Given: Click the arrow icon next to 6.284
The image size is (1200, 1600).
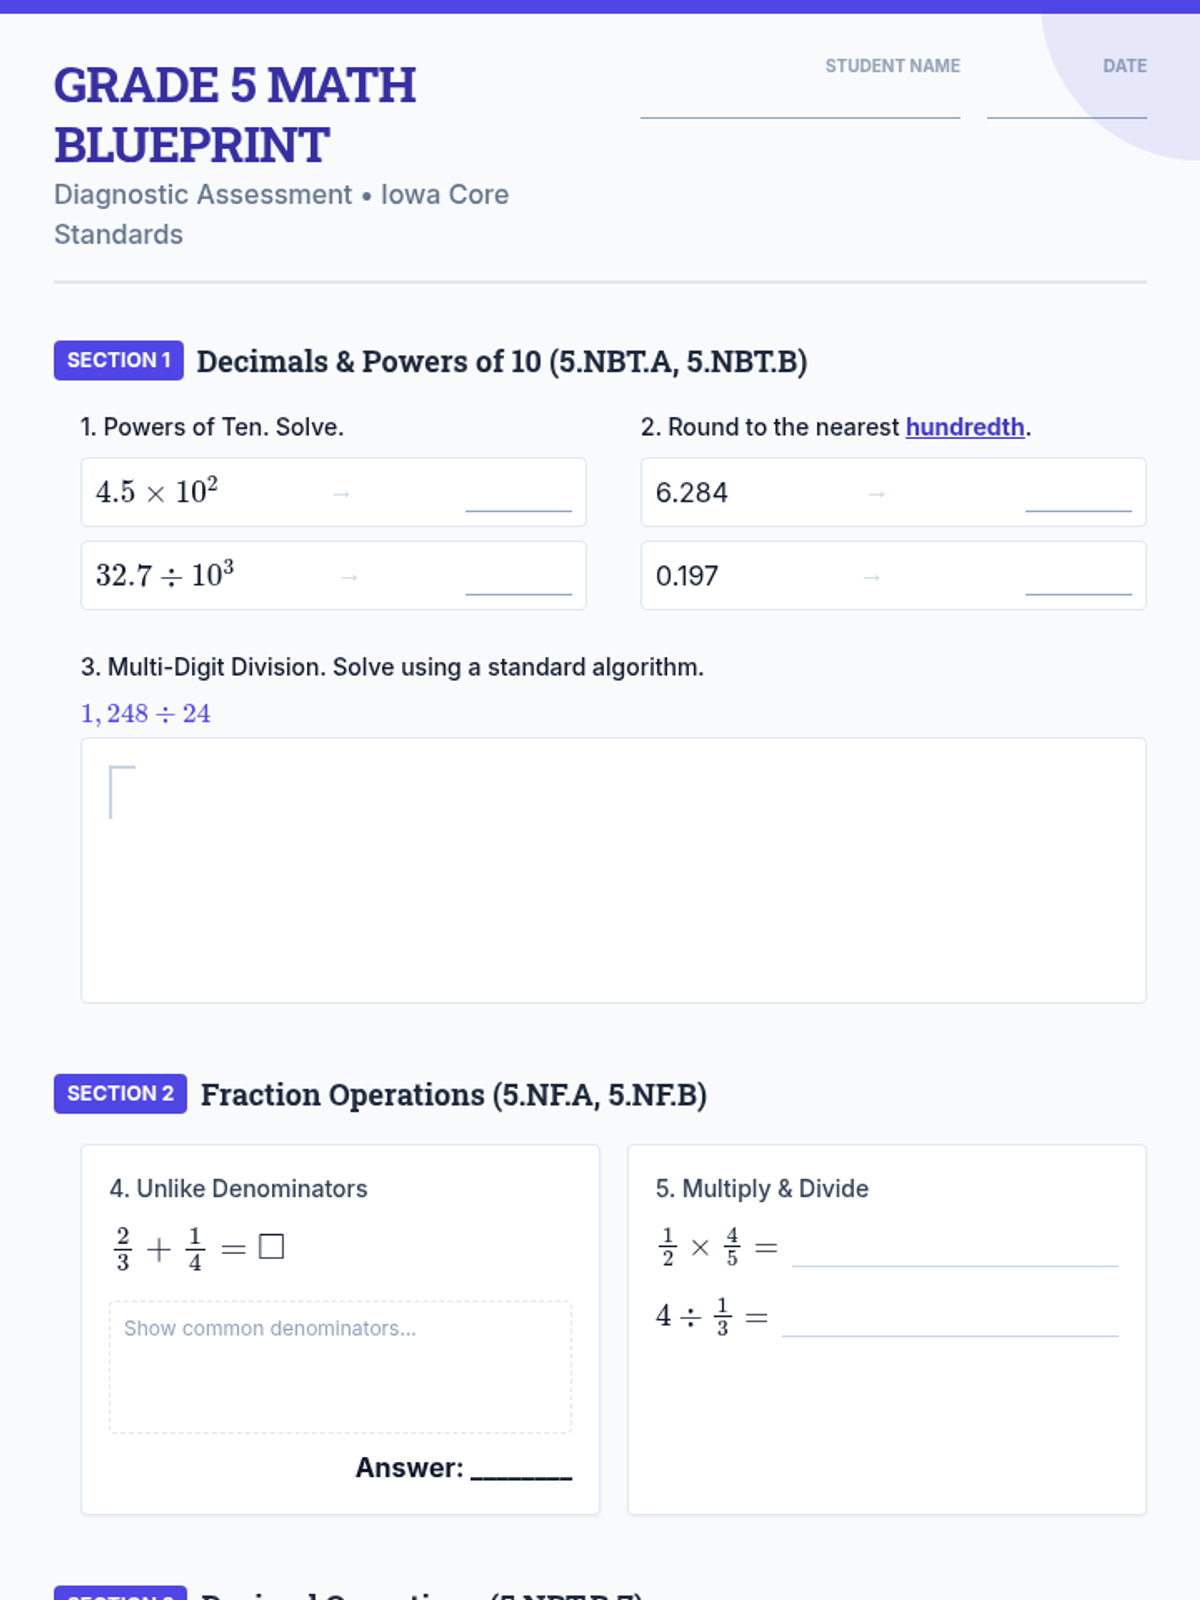Looking at the screenshot, I should point(877,494).
